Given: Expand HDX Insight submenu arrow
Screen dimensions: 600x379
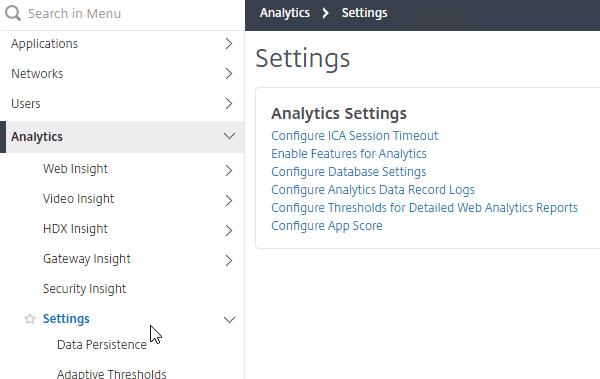Looking at the screenshot, I should (229, 230).
